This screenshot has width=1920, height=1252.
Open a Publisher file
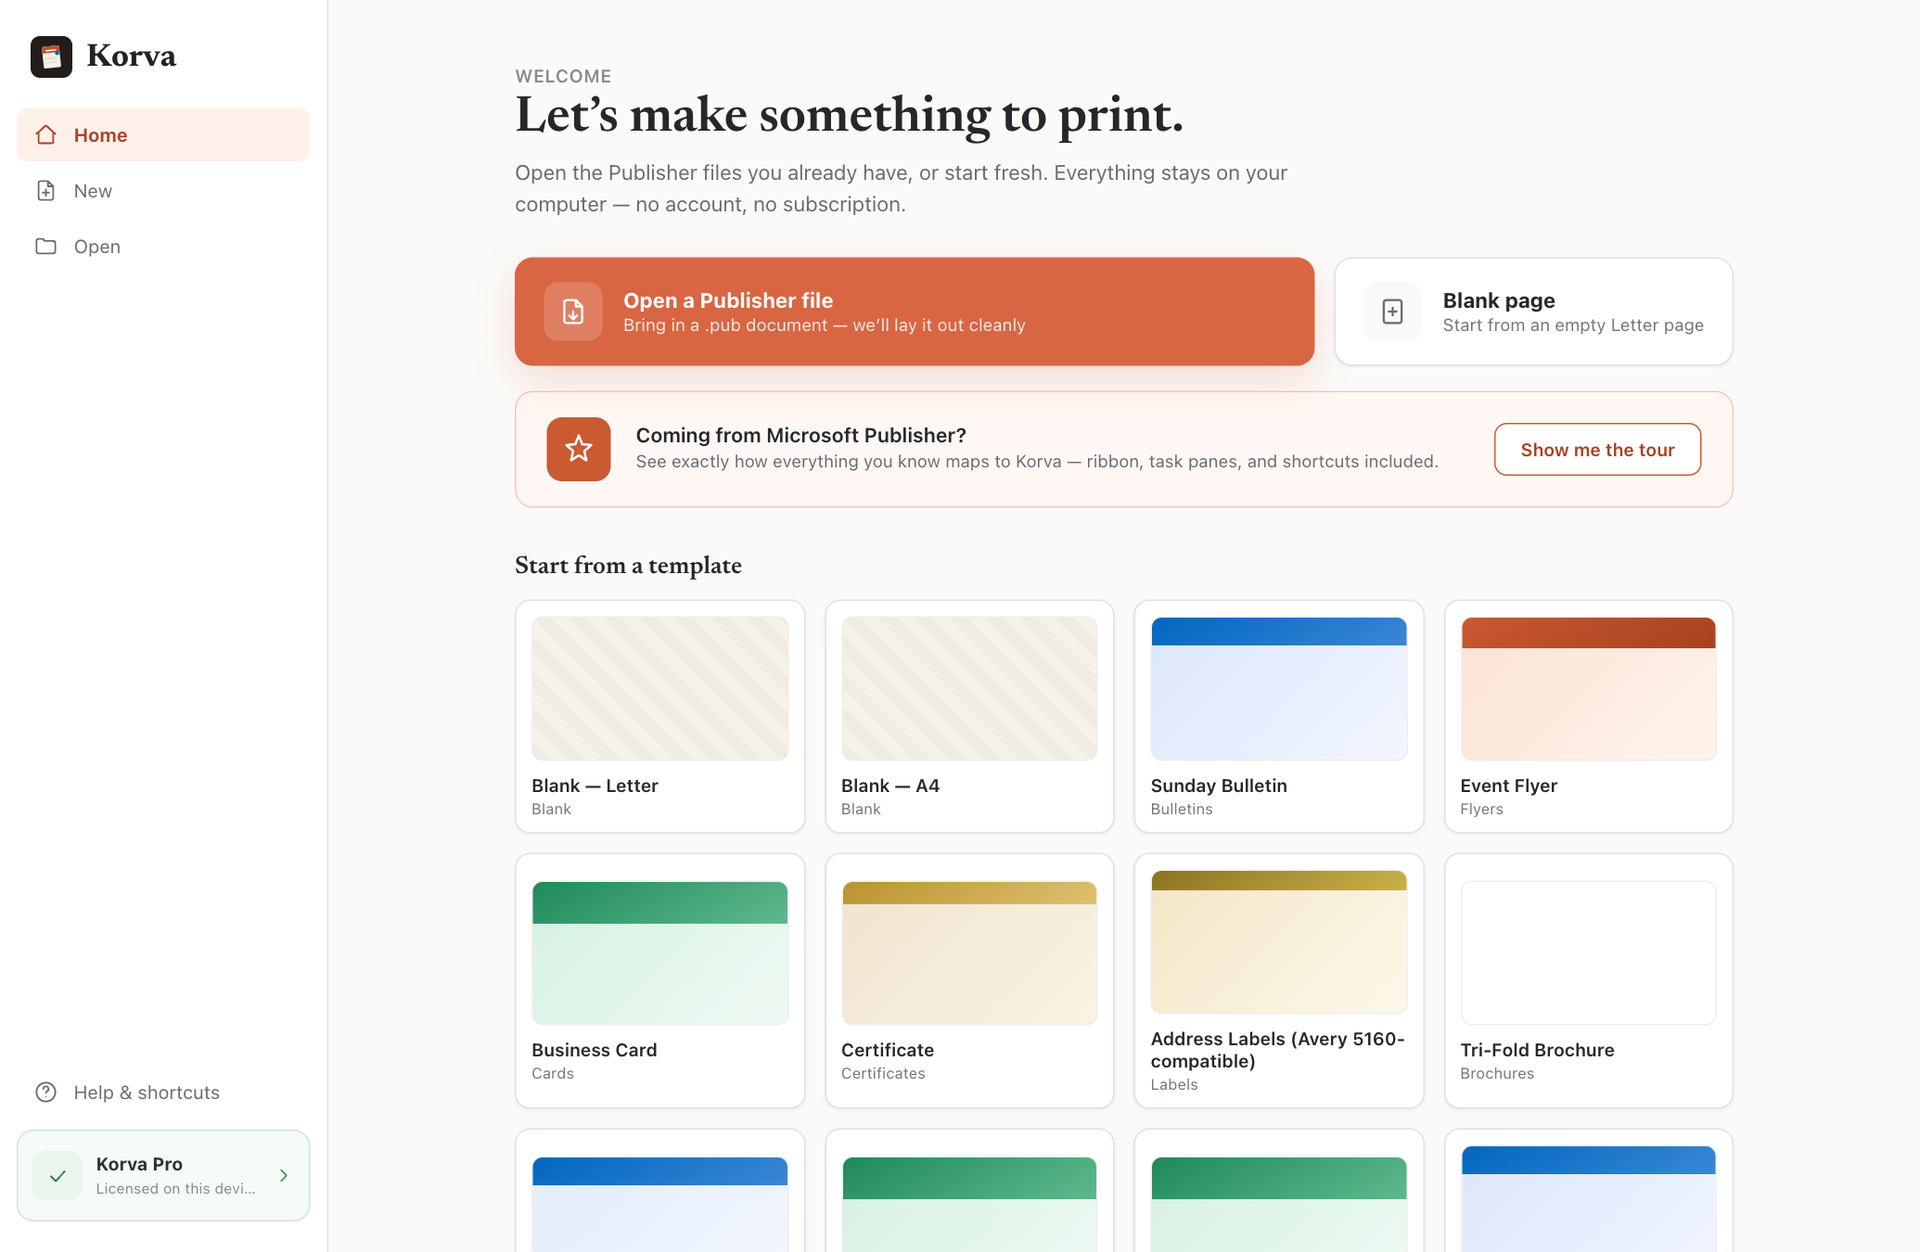[x=914, y=312]
